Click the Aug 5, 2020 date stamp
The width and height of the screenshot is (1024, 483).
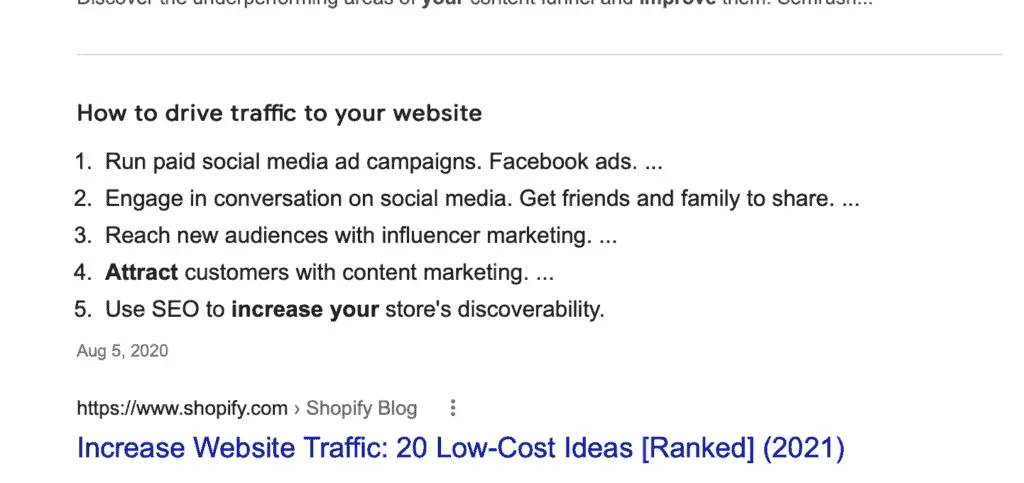click(x=123, y=351)
